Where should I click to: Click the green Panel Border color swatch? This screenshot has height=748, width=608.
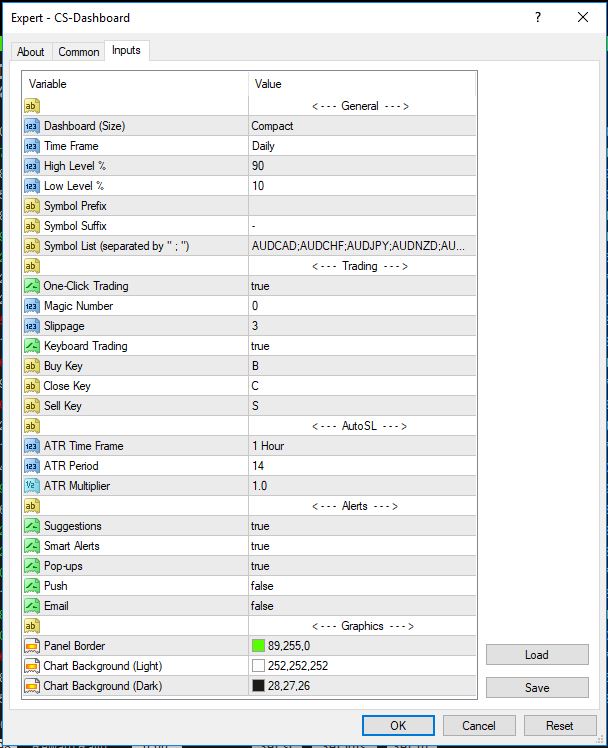(259, 646)
